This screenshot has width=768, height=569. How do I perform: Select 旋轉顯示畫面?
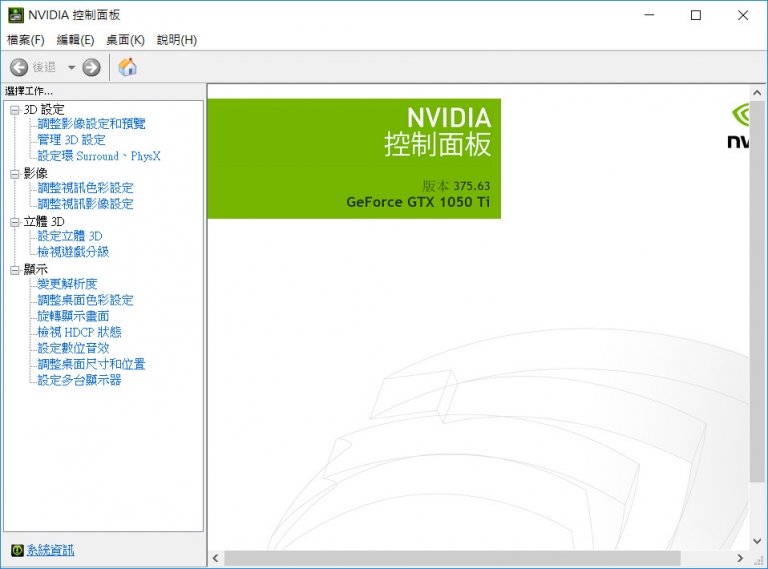click(x=73, y=316)
